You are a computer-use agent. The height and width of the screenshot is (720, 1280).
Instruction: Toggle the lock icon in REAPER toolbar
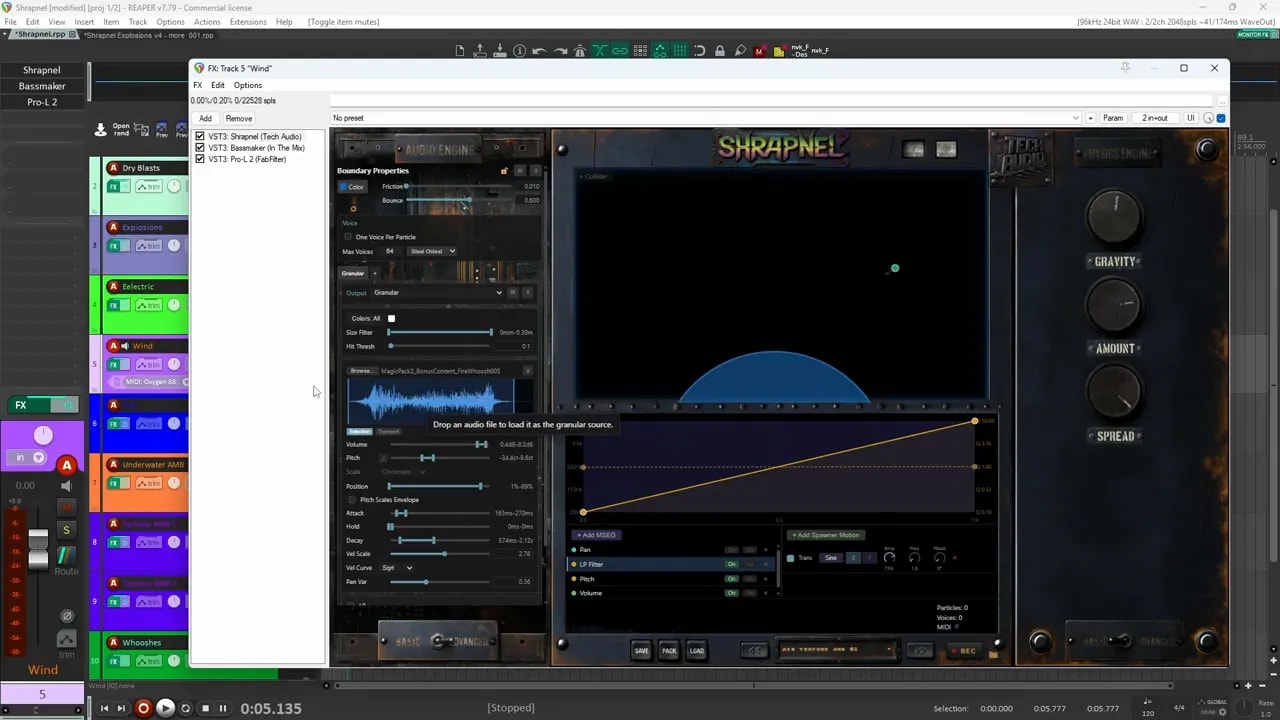[x=719, y=51]
